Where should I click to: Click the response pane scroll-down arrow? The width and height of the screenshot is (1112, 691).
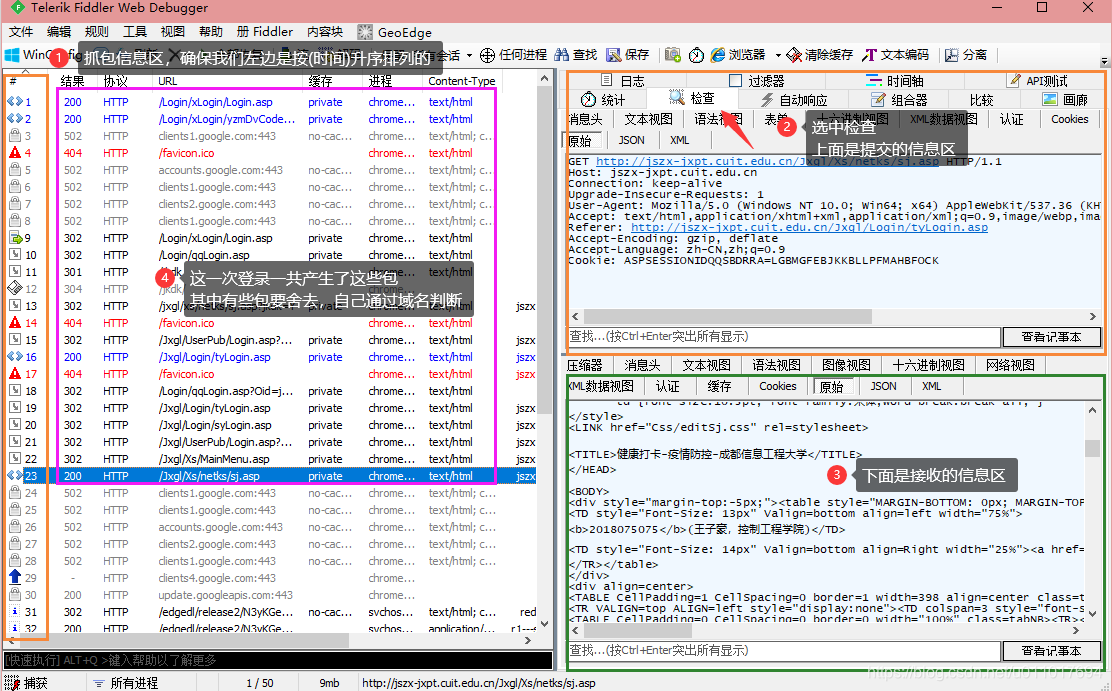[x=1092, y=614]
